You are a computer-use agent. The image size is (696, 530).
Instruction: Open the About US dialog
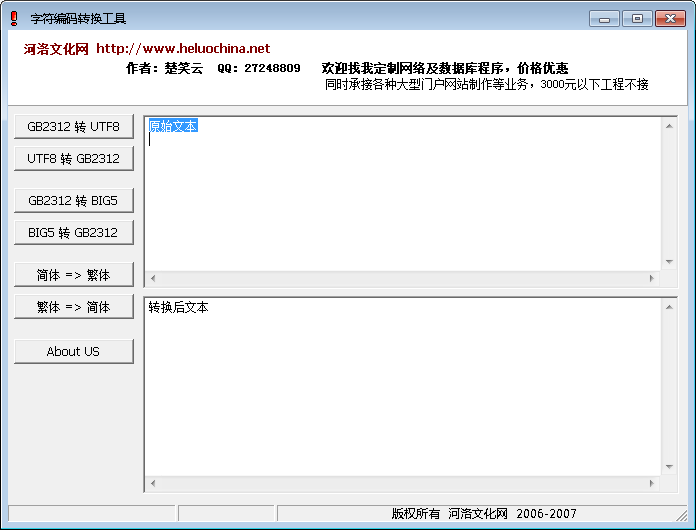pyautogui.click(x=74, y=352)
